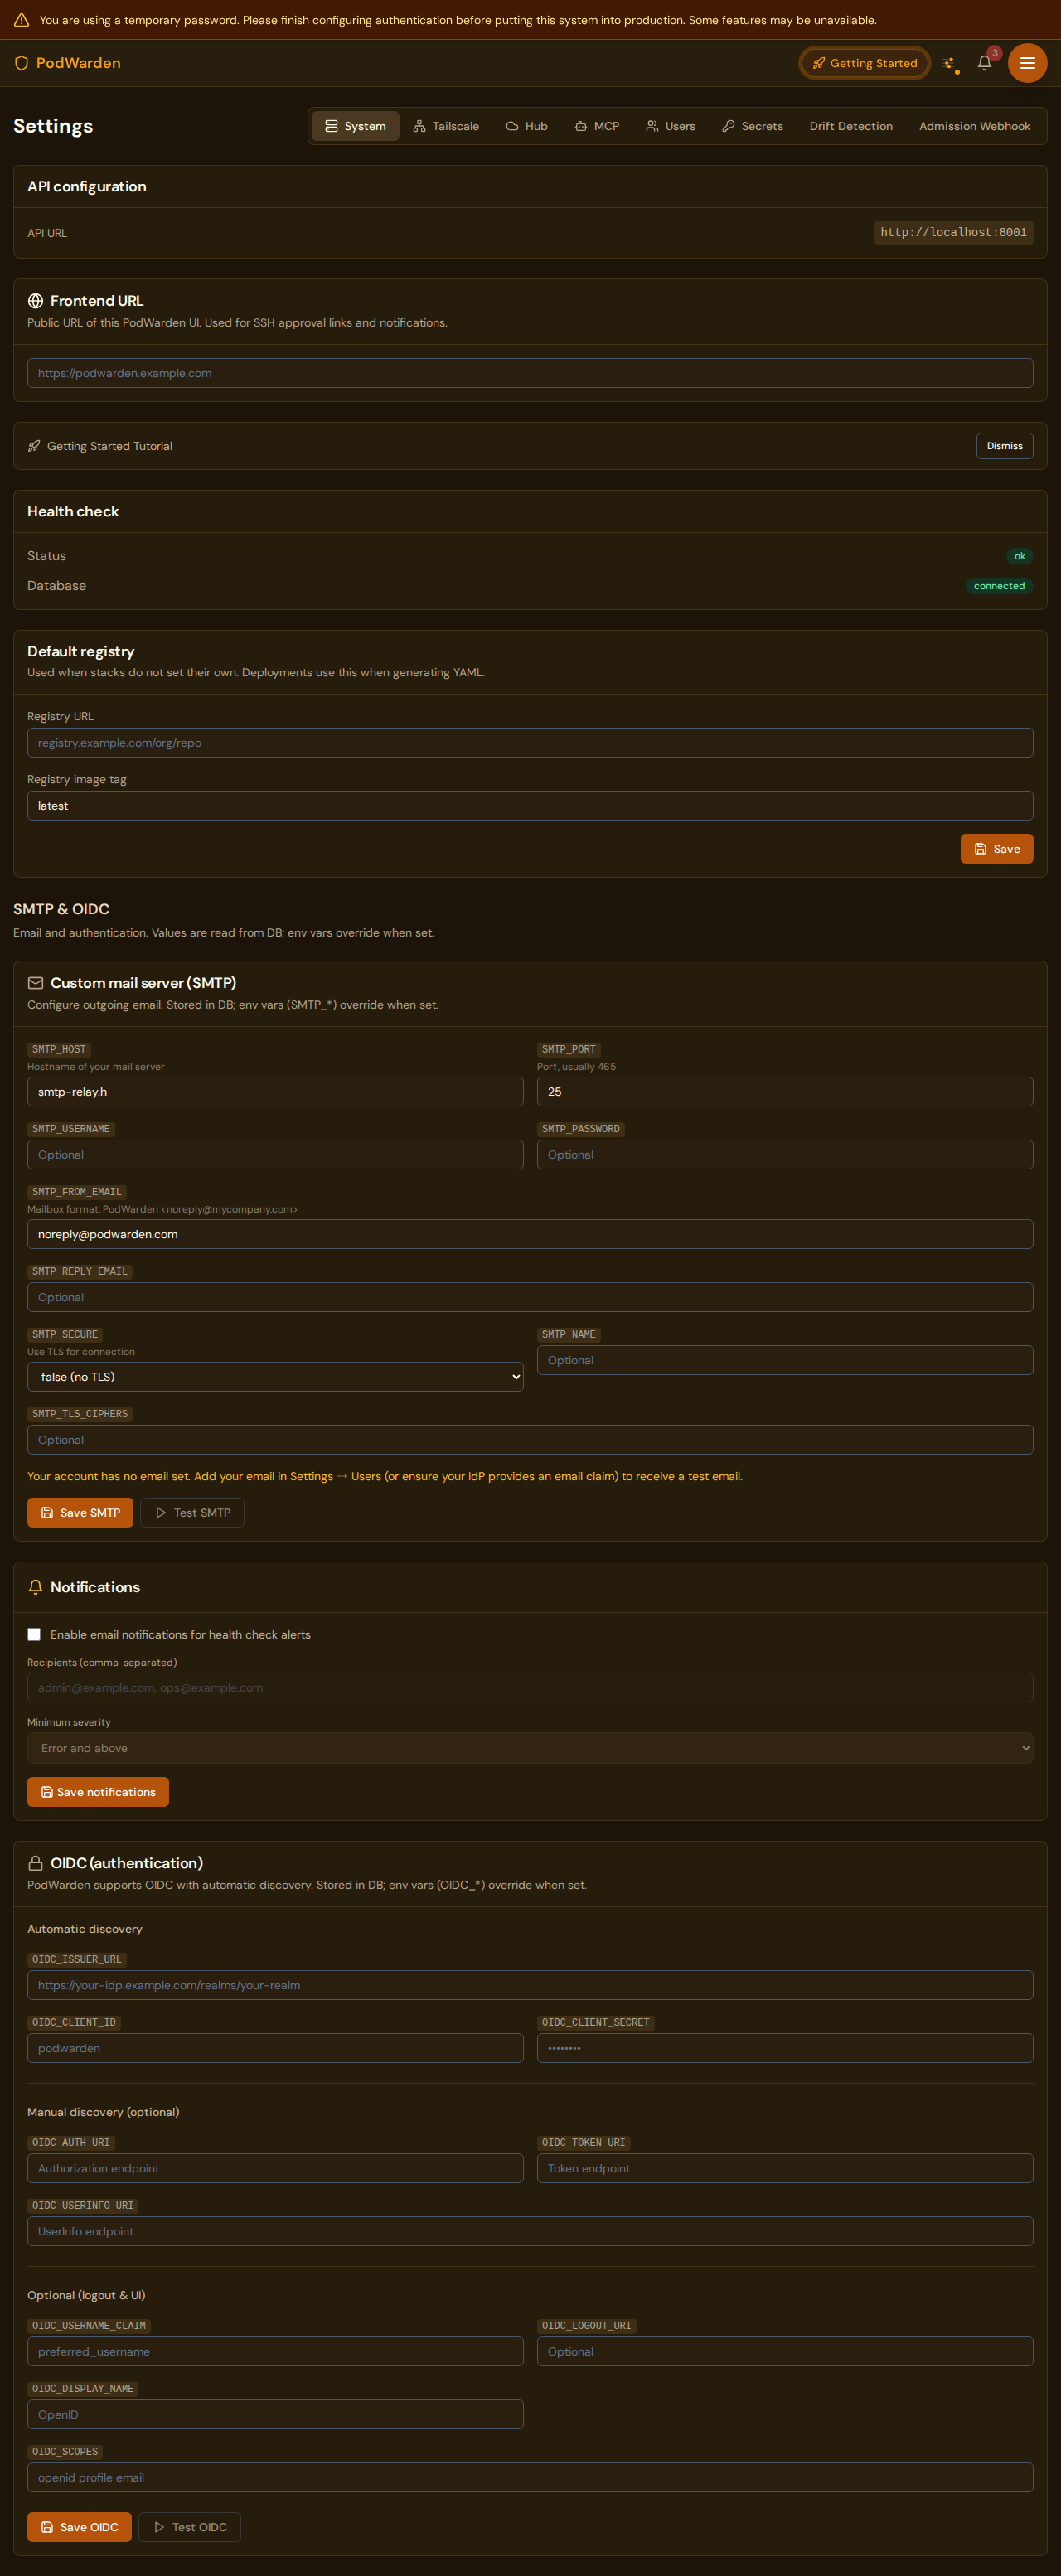The image size is (1061, 2576).
Task: Open the Hub tab
Action: [x=527, y=126]
